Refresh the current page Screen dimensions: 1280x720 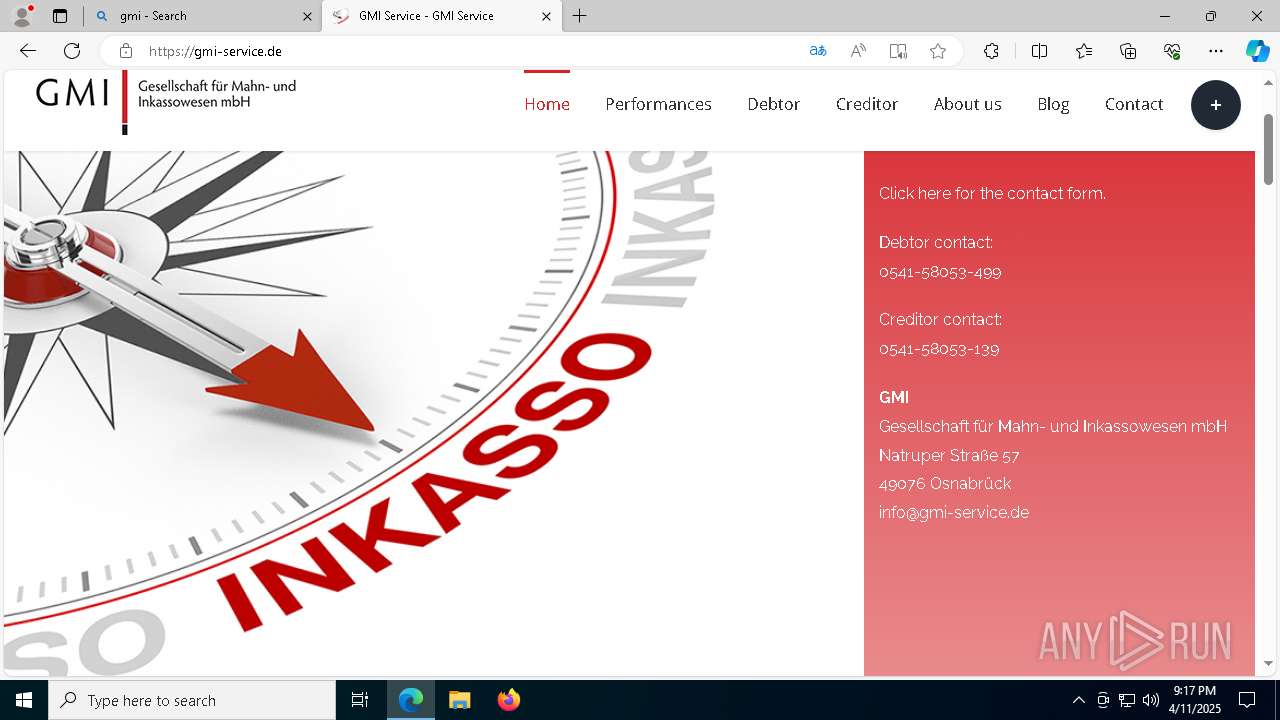point(72,51)
